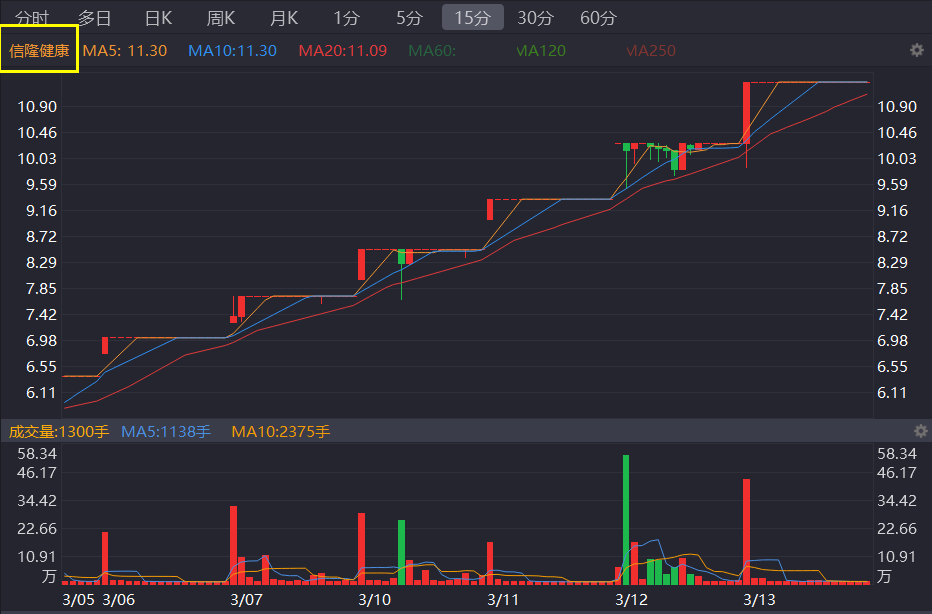Click the 3/11 date marker on the axis
932x614 pixels.
coord(503,600)
